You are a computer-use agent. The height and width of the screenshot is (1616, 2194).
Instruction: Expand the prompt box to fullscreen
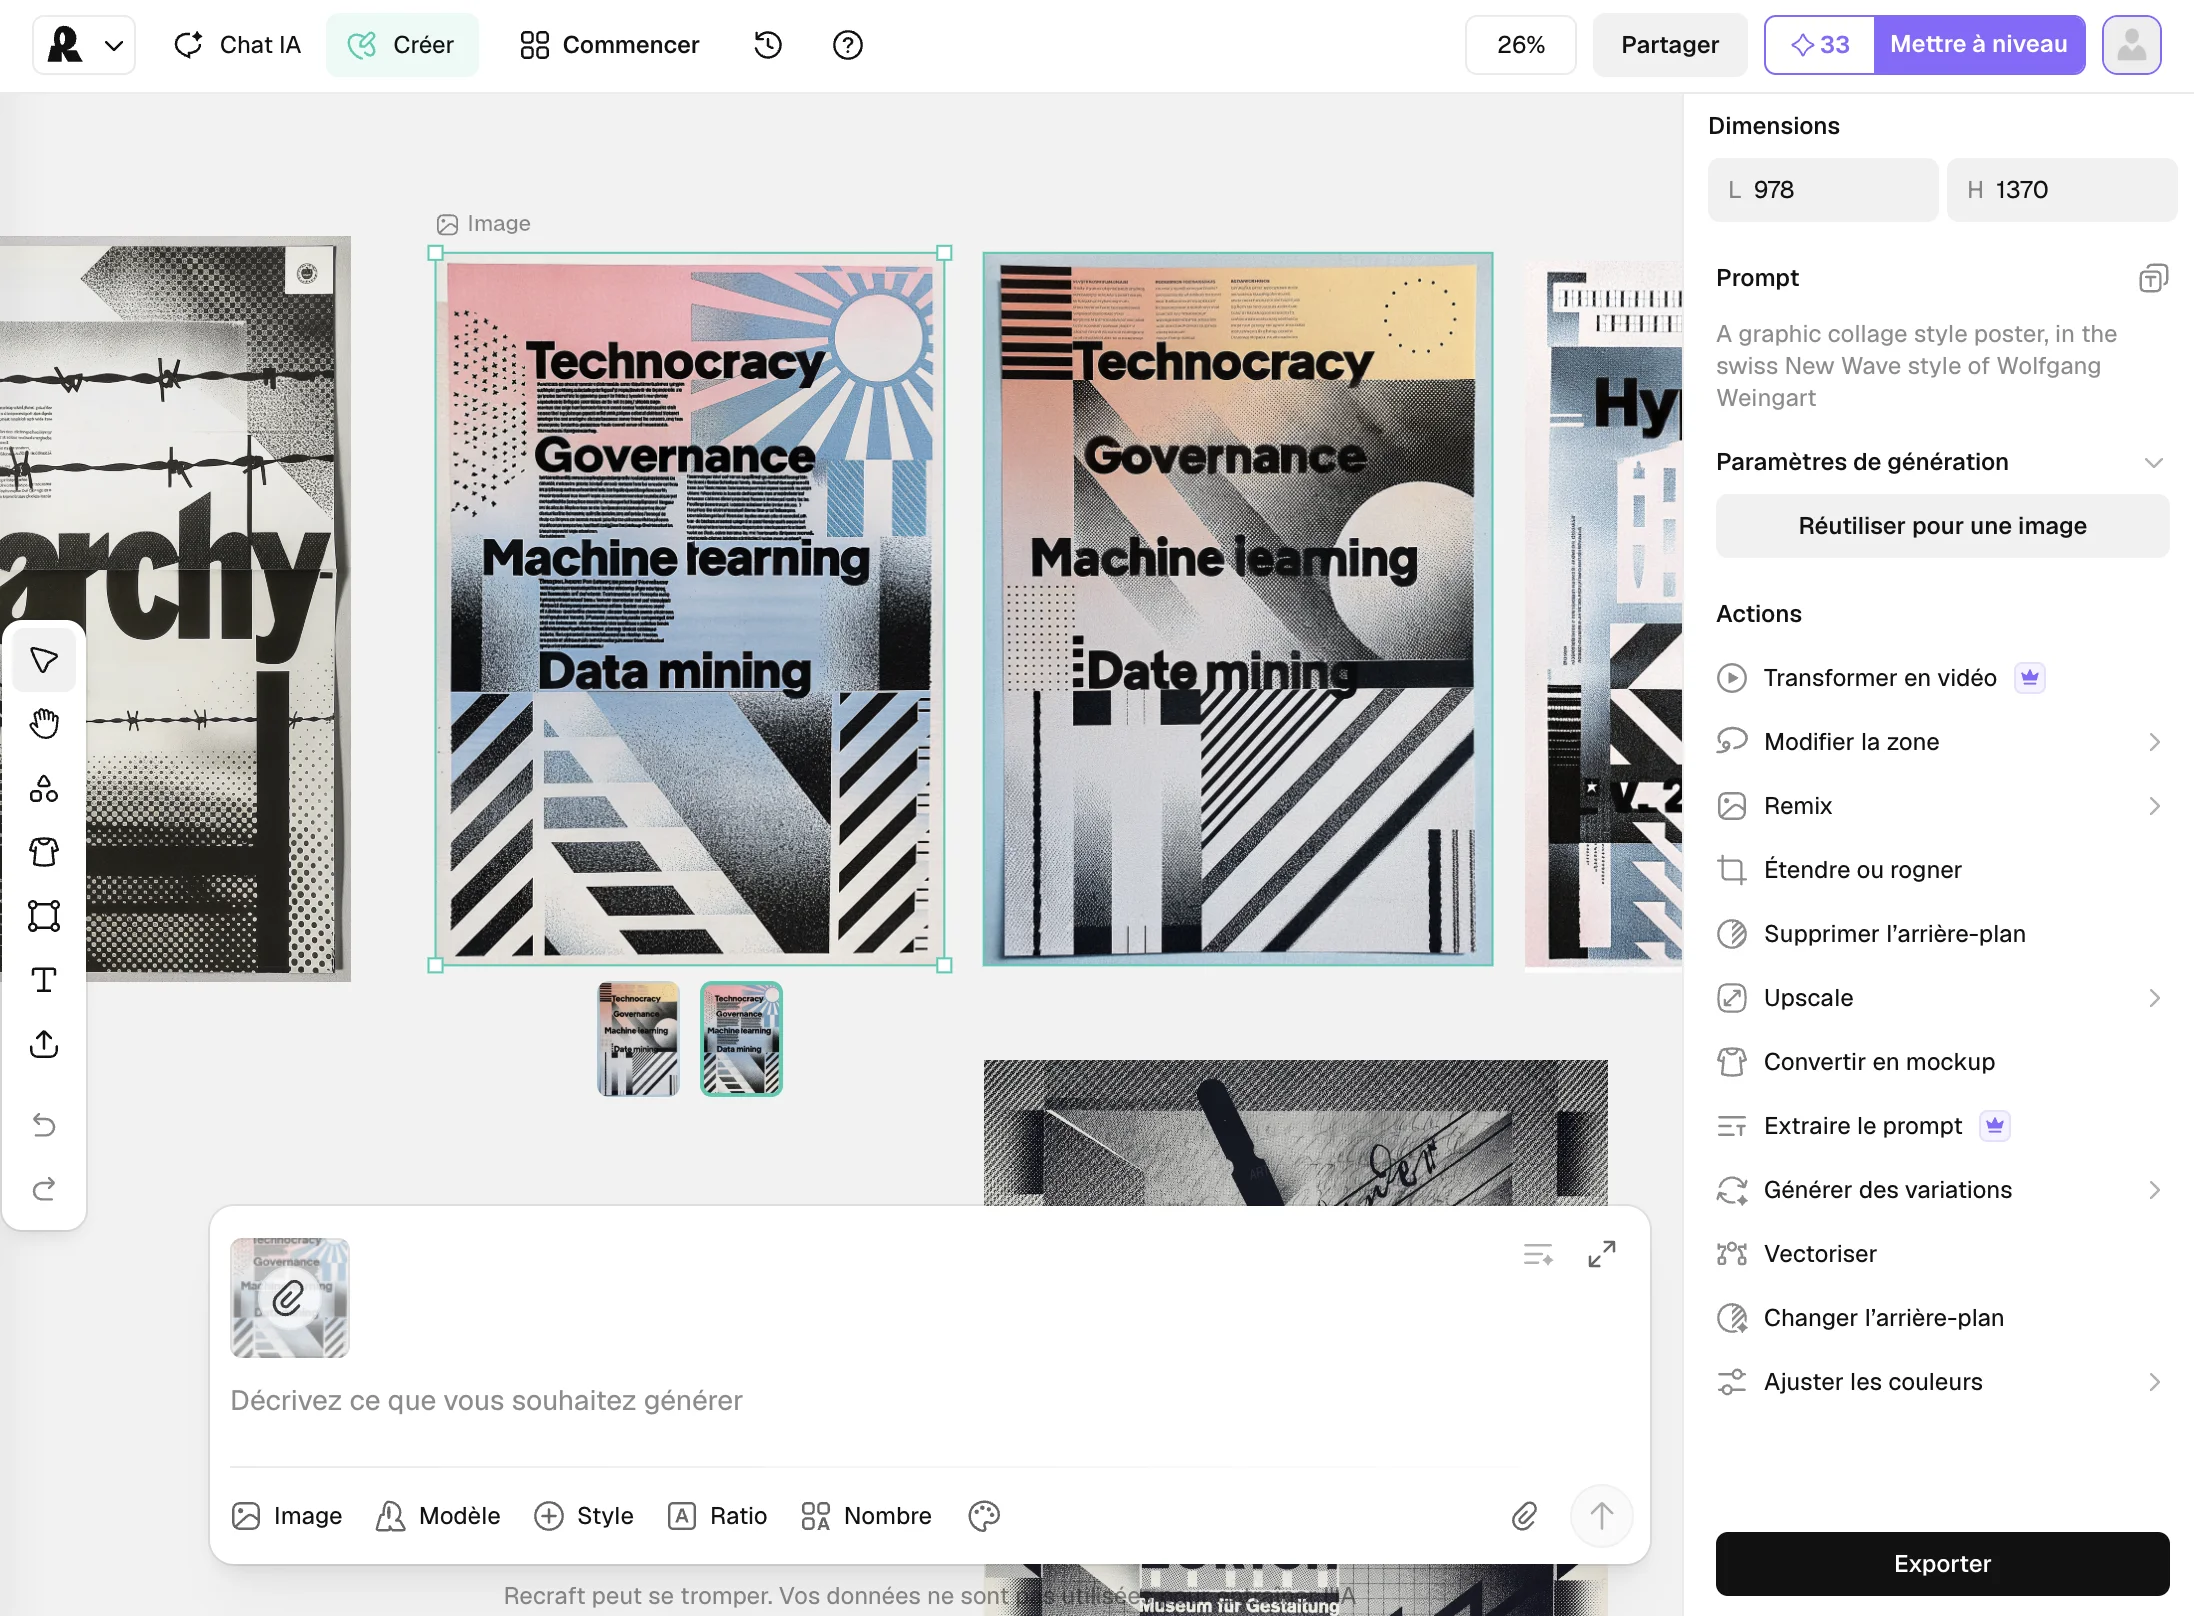pos(1602,1254)
